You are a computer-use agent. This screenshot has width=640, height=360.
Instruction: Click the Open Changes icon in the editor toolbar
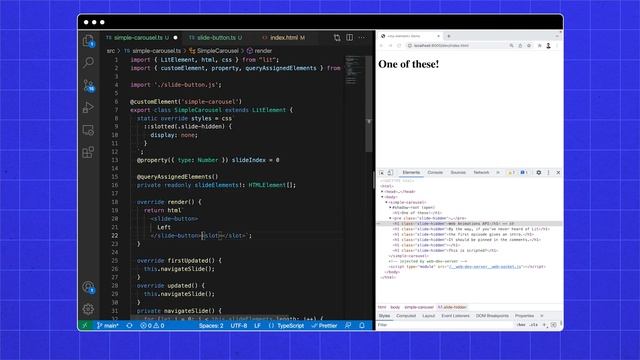point(337,38)
